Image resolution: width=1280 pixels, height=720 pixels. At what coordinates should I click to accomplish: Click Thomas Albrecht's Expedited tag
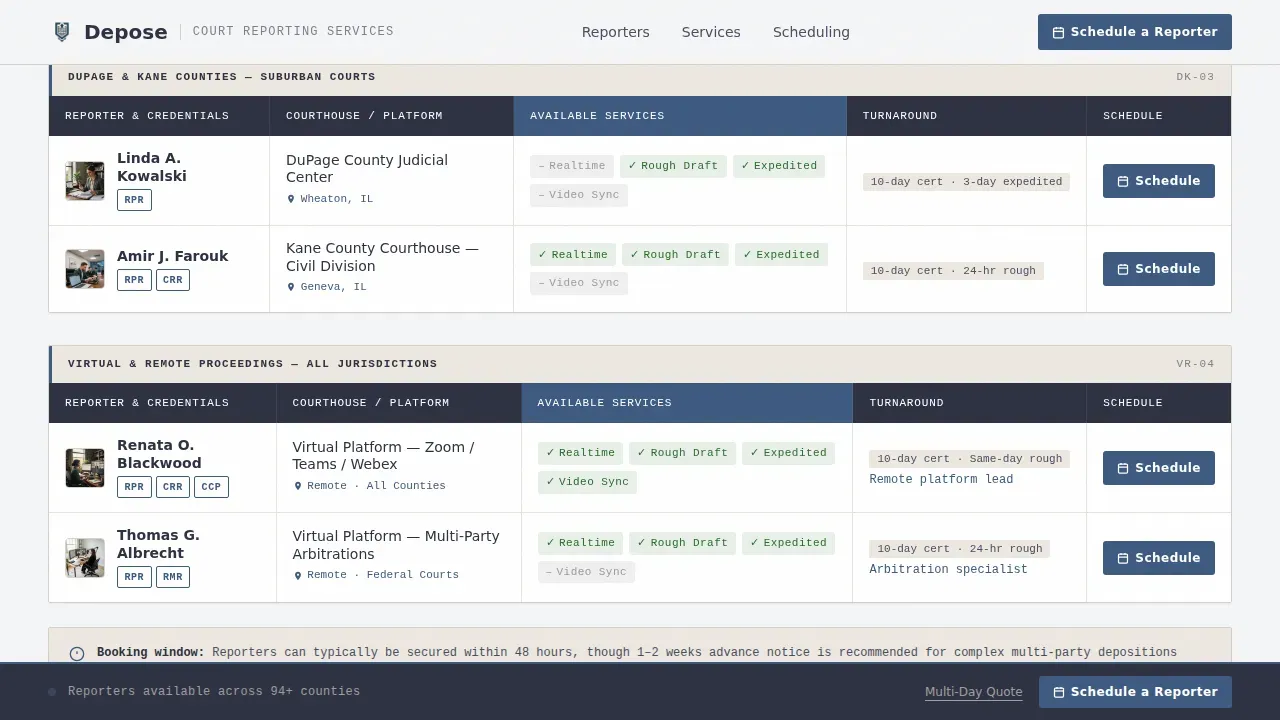click(x=789, y=543)
